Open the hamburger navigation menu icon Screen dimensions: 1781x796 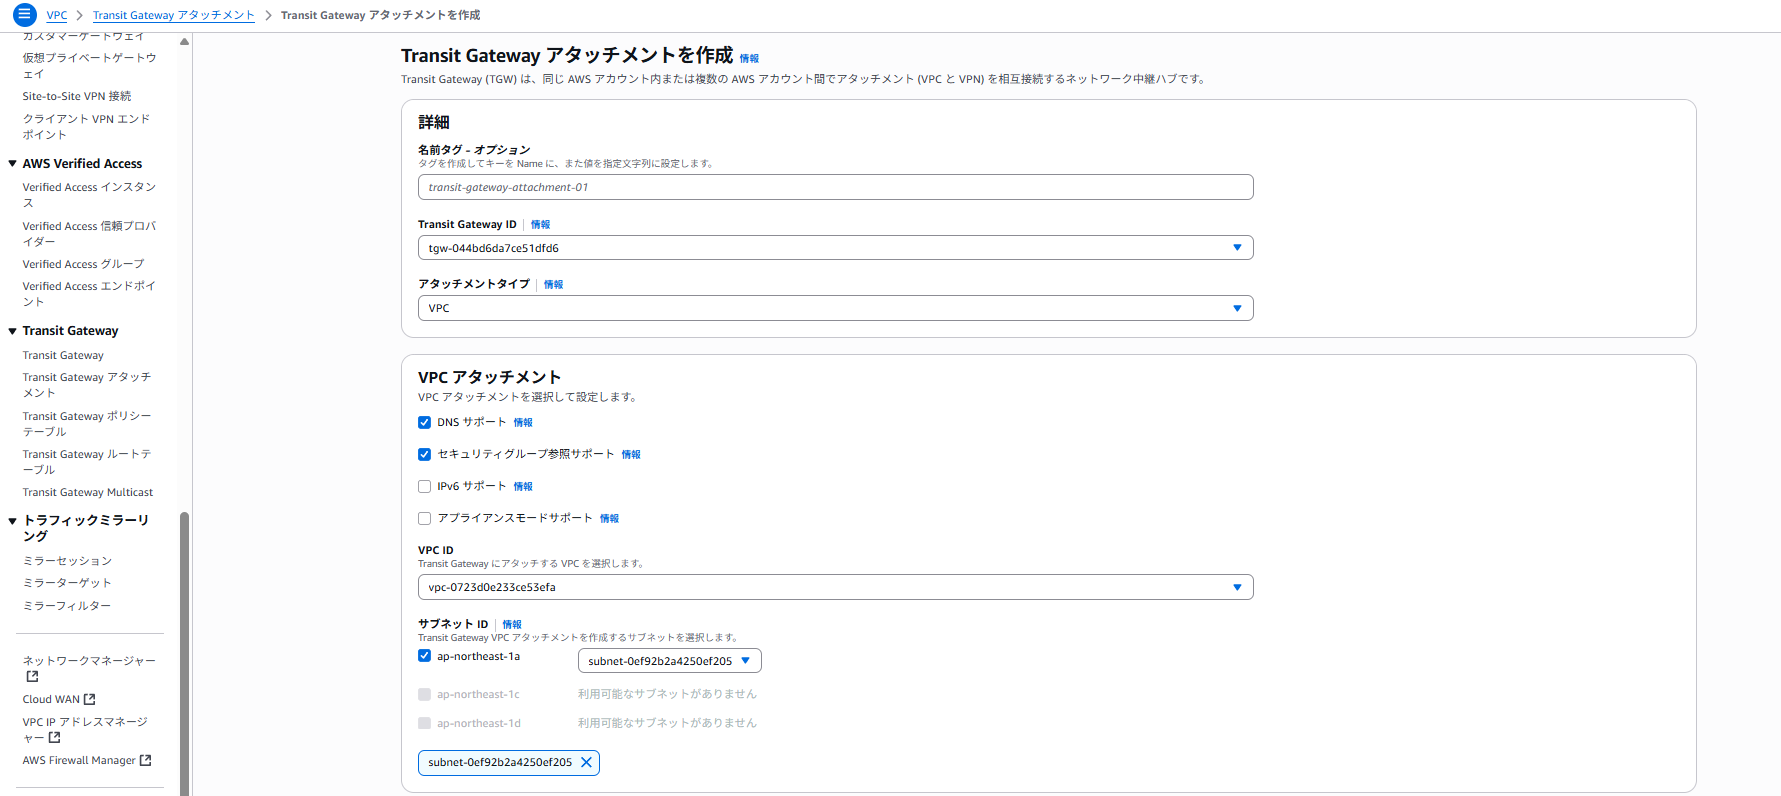(x=24, y=15)
